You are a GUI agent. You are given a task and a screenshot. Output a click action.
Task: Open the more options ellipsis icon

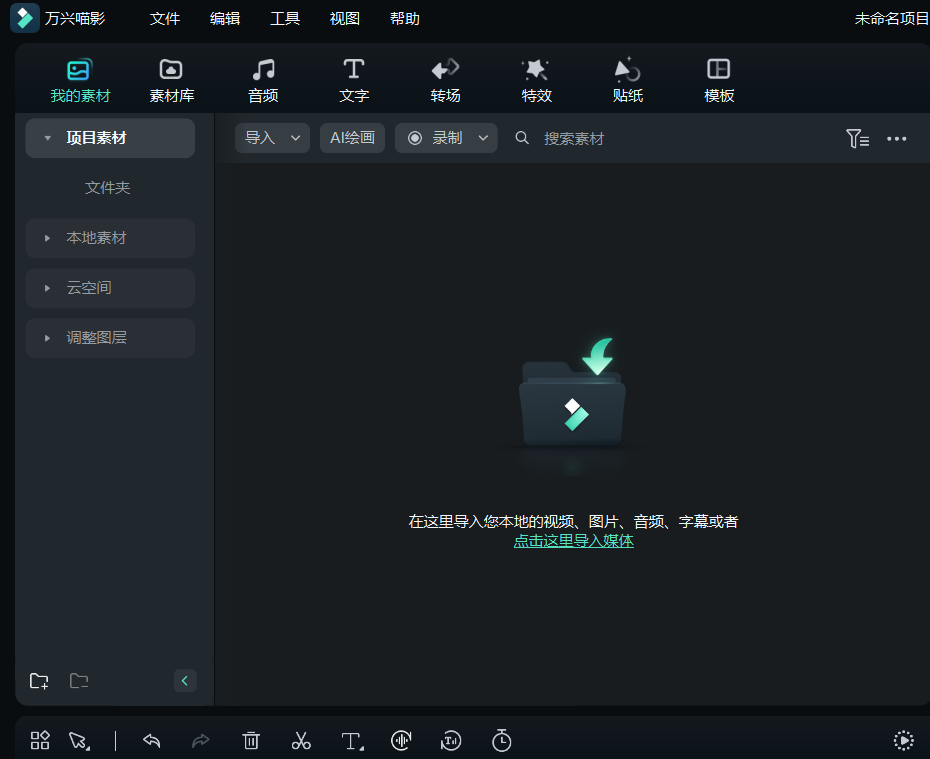(896, 138)
